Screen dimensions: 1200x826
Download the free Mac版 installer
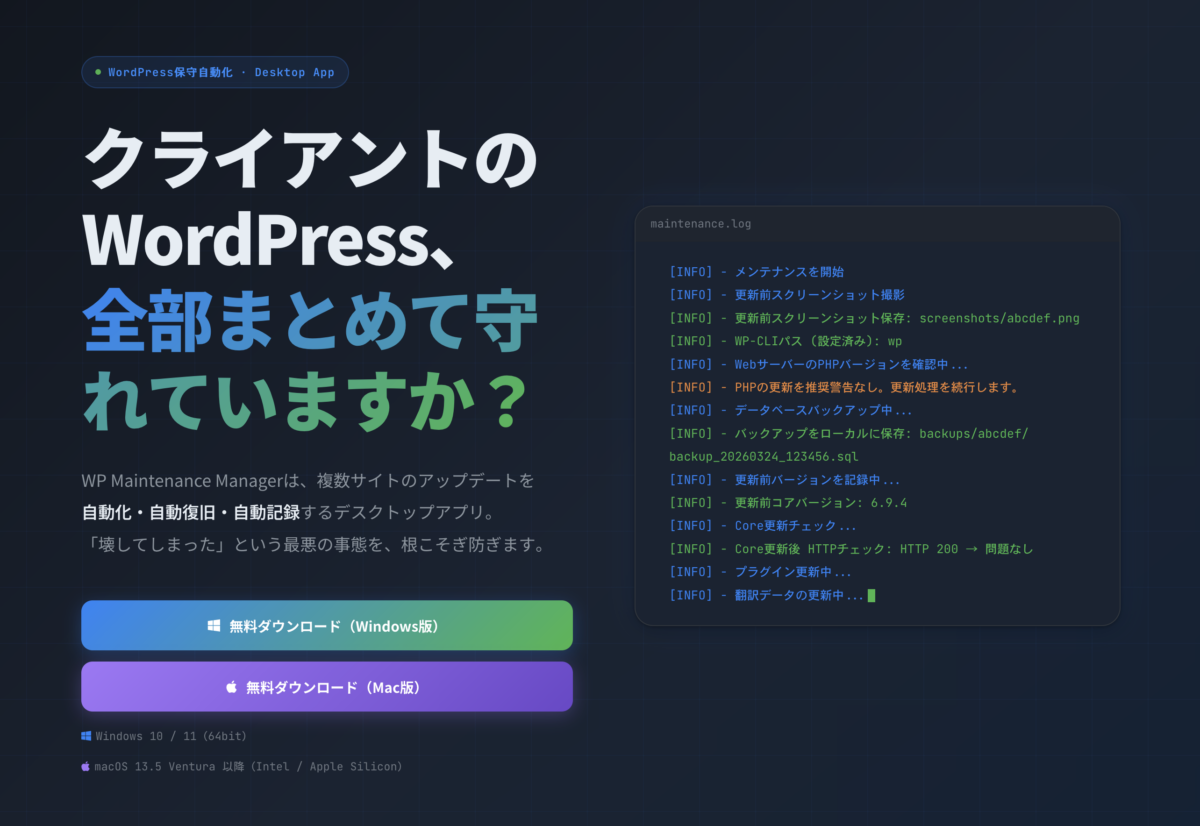click(x=327, y=687)
